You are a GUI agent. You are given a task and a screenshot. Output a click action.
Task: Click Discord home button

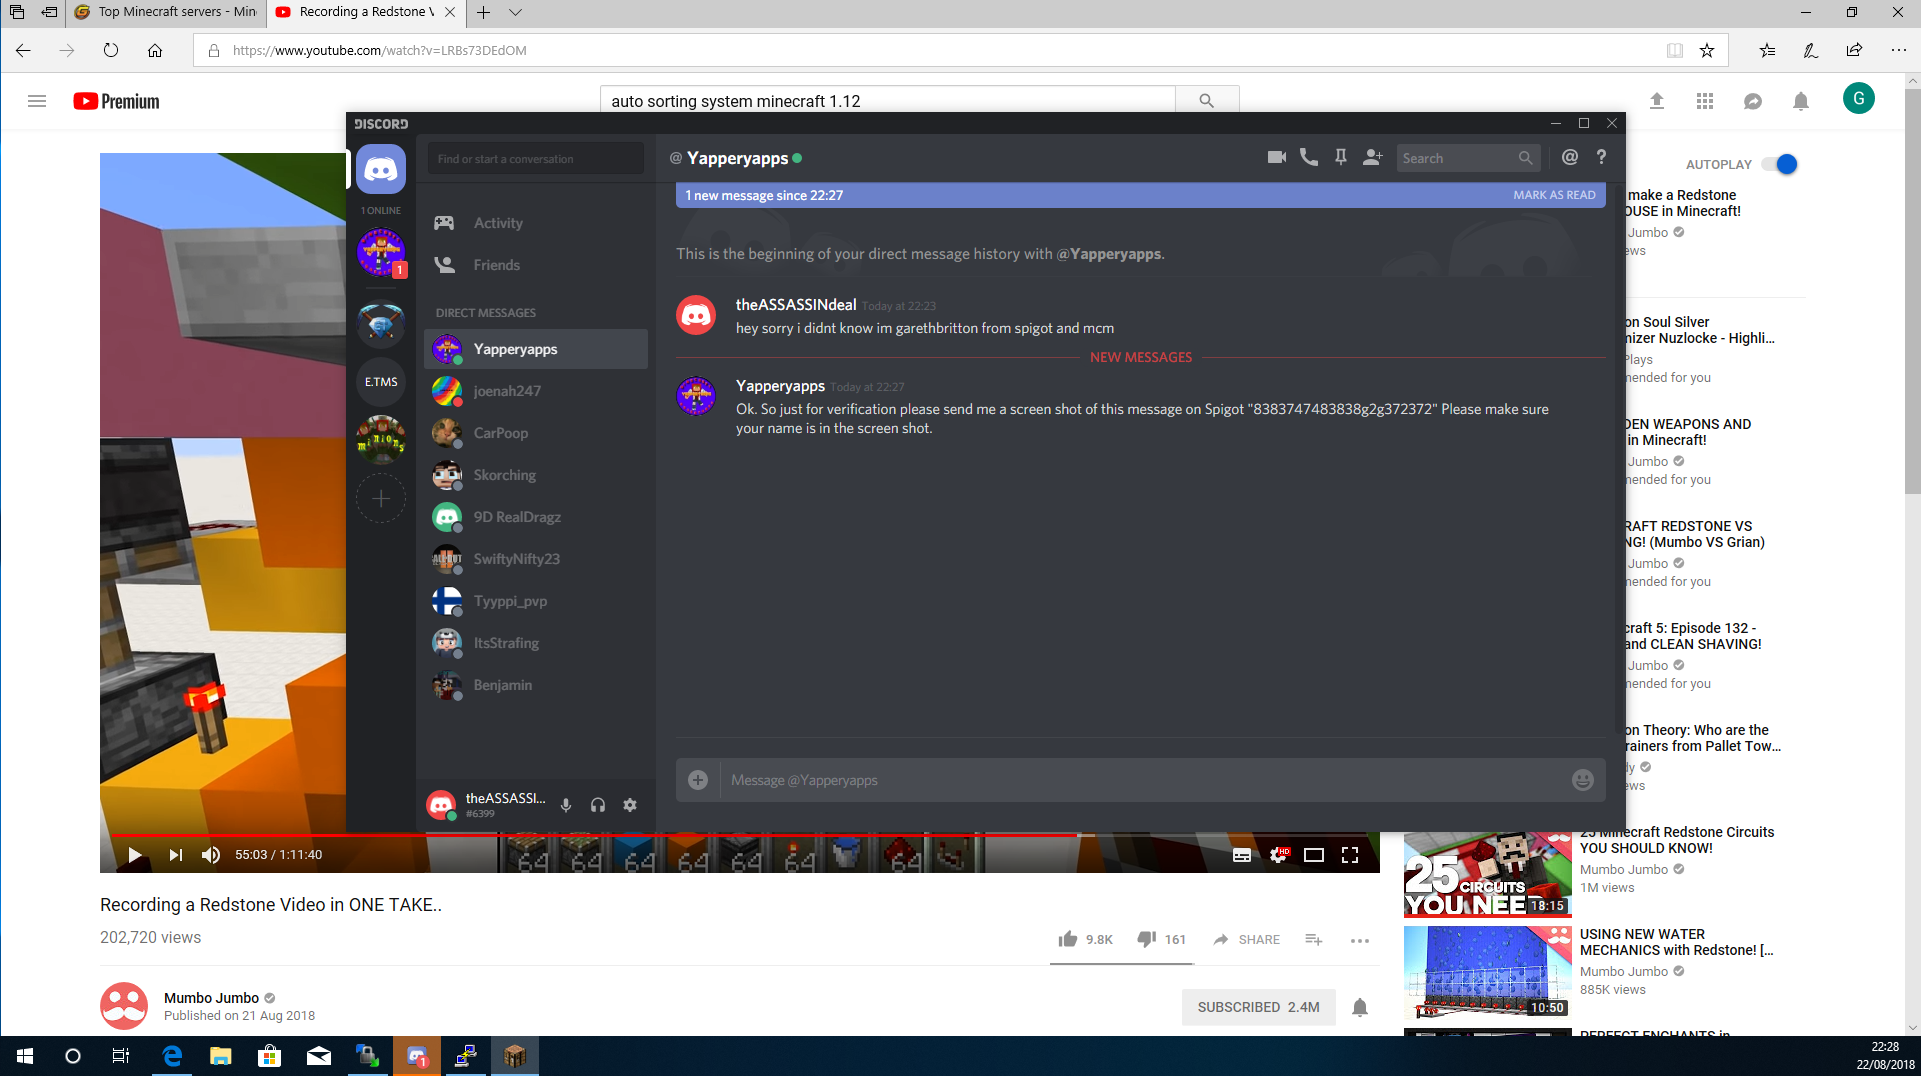(x=381, y=169)
